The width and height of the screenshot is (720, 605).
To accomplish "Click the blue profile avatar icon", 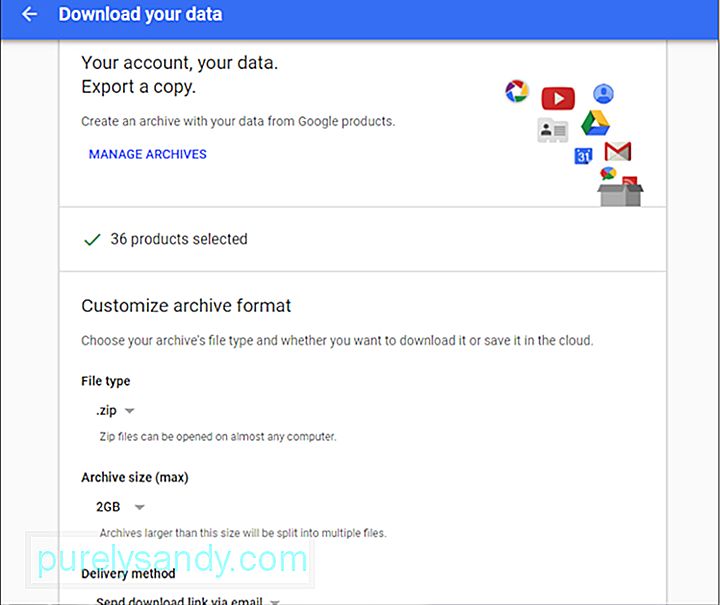I will [x=603, y=94].
